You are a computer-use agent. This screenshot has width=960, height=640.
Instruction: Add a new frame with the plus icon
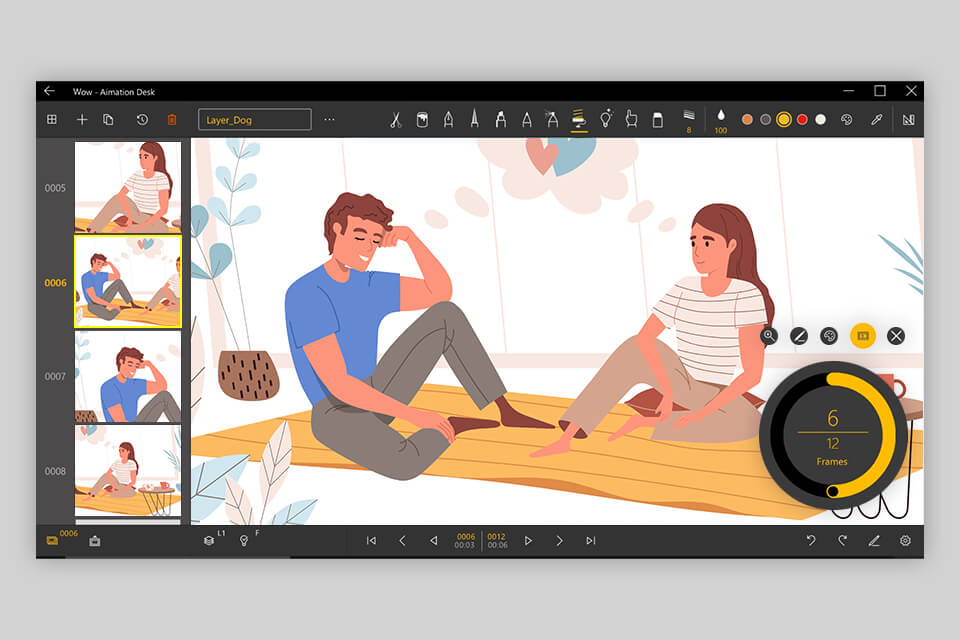[82, 119]
